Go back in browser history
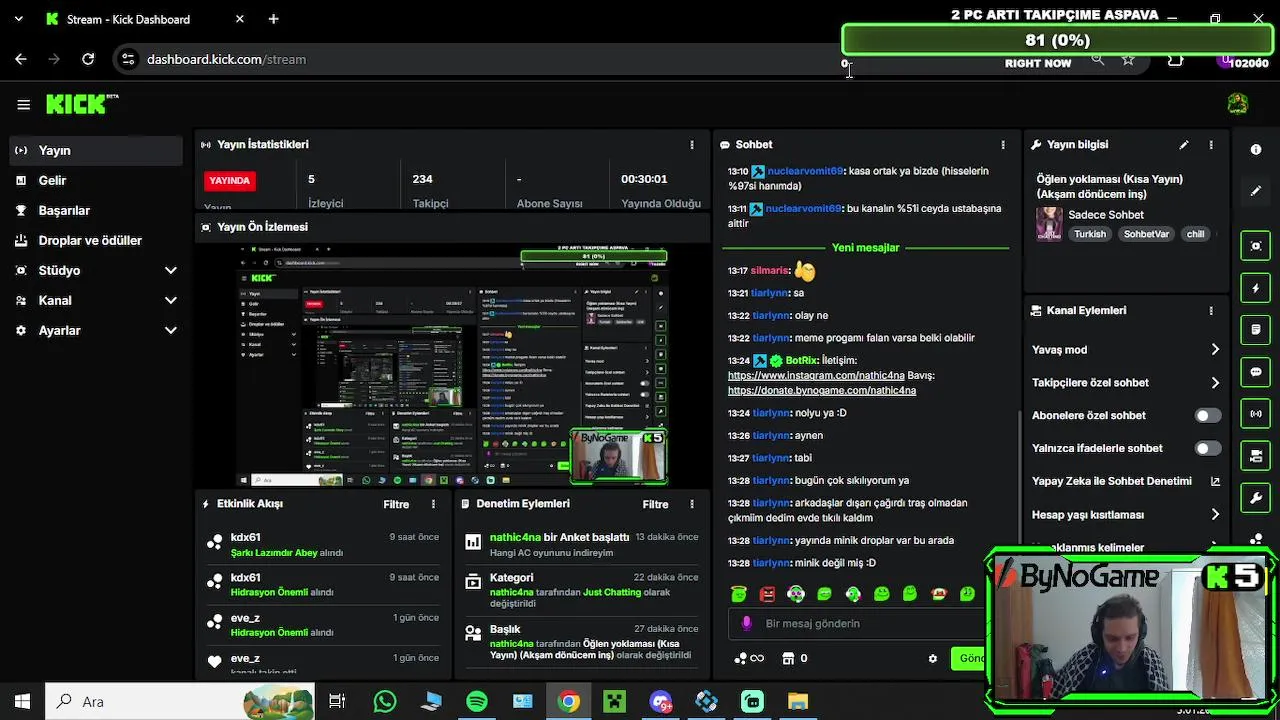 (x=21, y=59)
